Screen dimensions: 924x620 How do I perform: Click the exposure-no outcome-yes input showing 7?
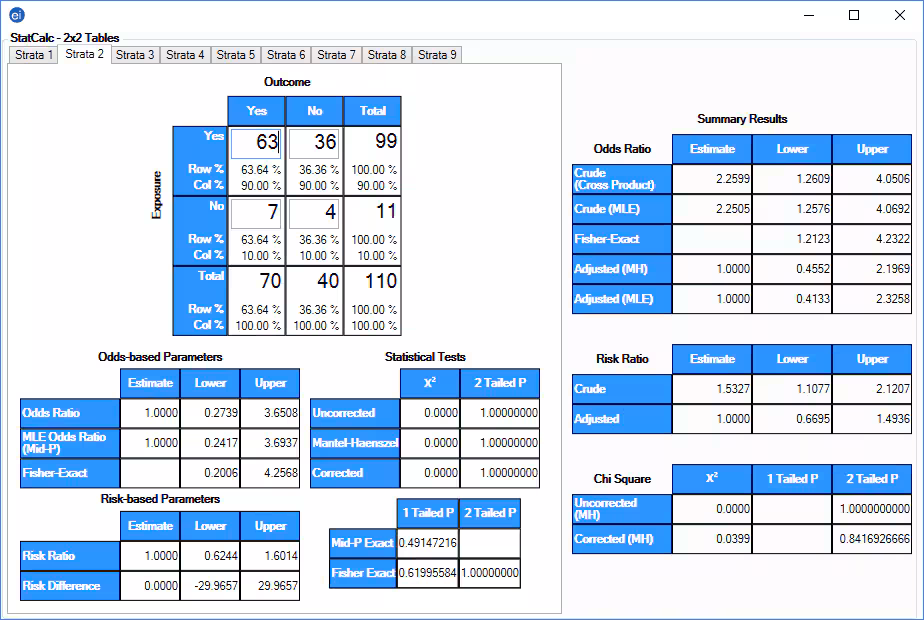256,213
